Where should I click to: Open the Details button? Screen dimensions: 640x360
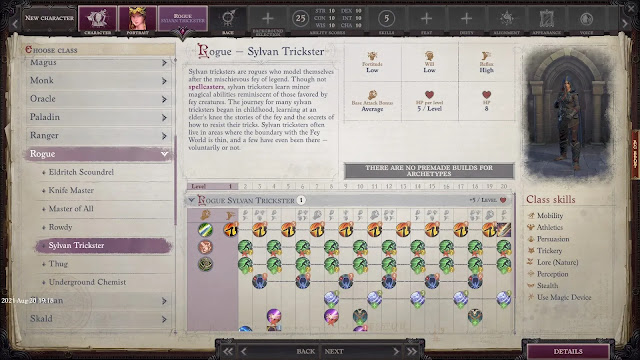568,351
